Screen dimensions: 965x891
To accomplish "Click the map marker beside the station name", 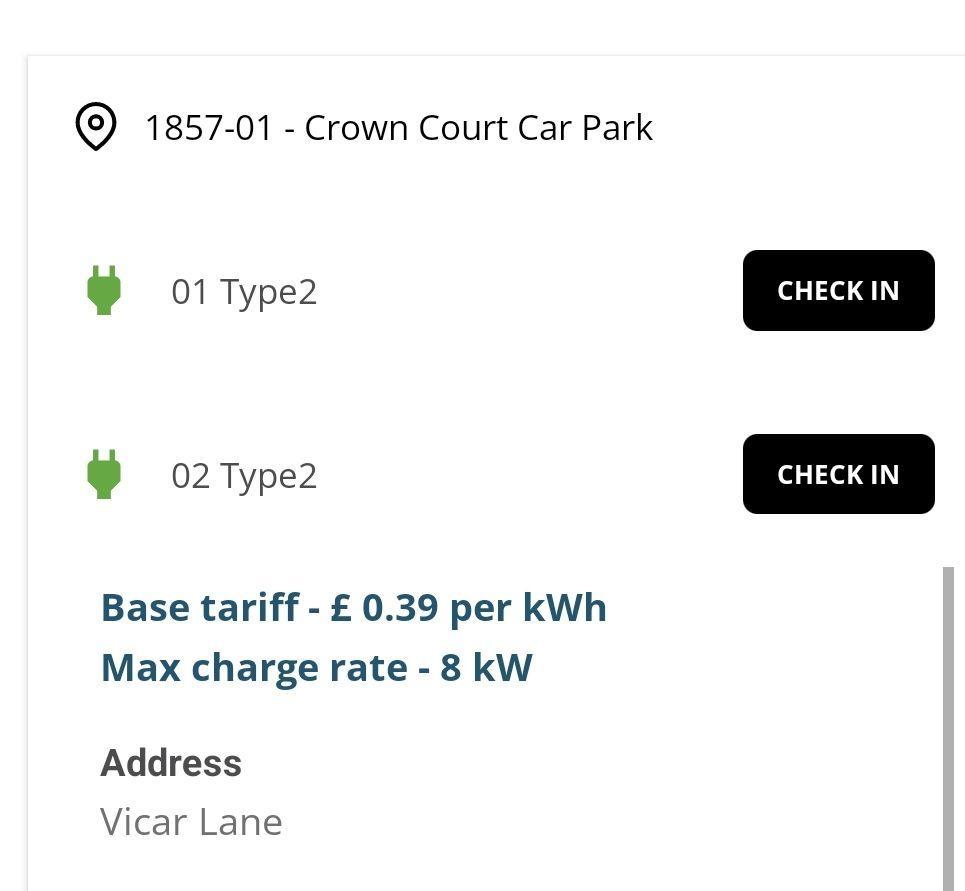I will pos(95,128).
